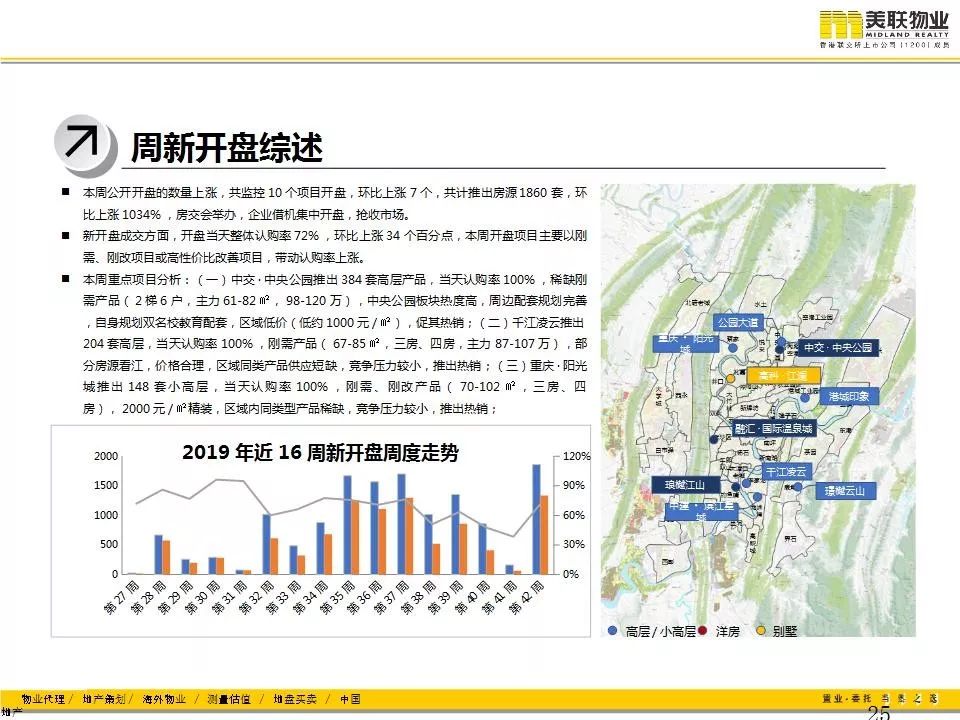Click the orange bar for 第42周
Viewport: 960px width, 720px height.
[544, 534]
